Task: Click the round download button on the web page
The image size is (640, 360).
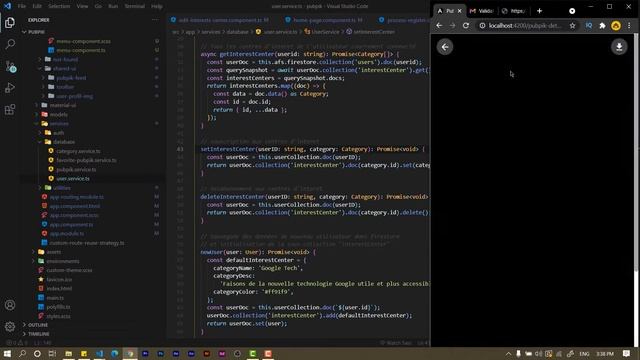Action: (619, 47)
